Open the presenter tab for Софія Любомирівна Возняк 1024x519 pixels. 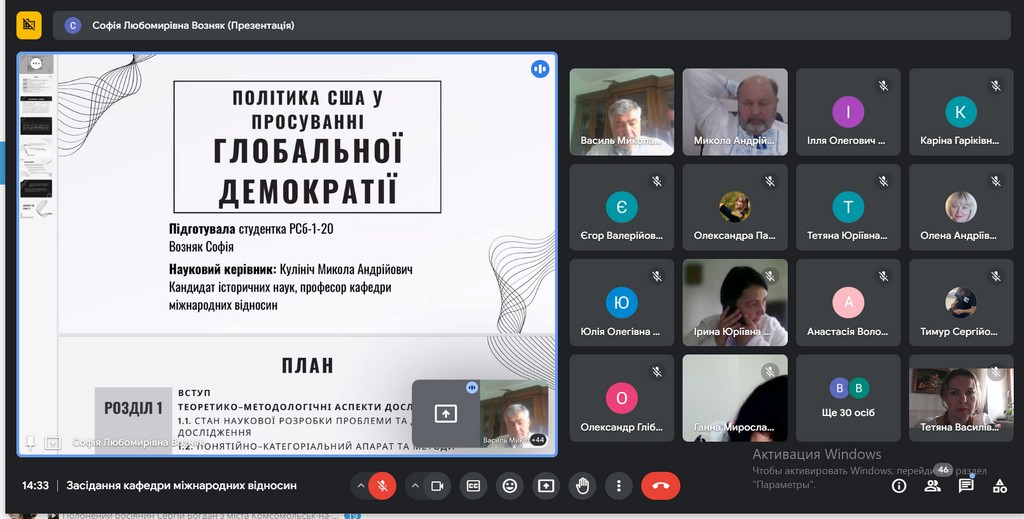click(x=180, y=25)
